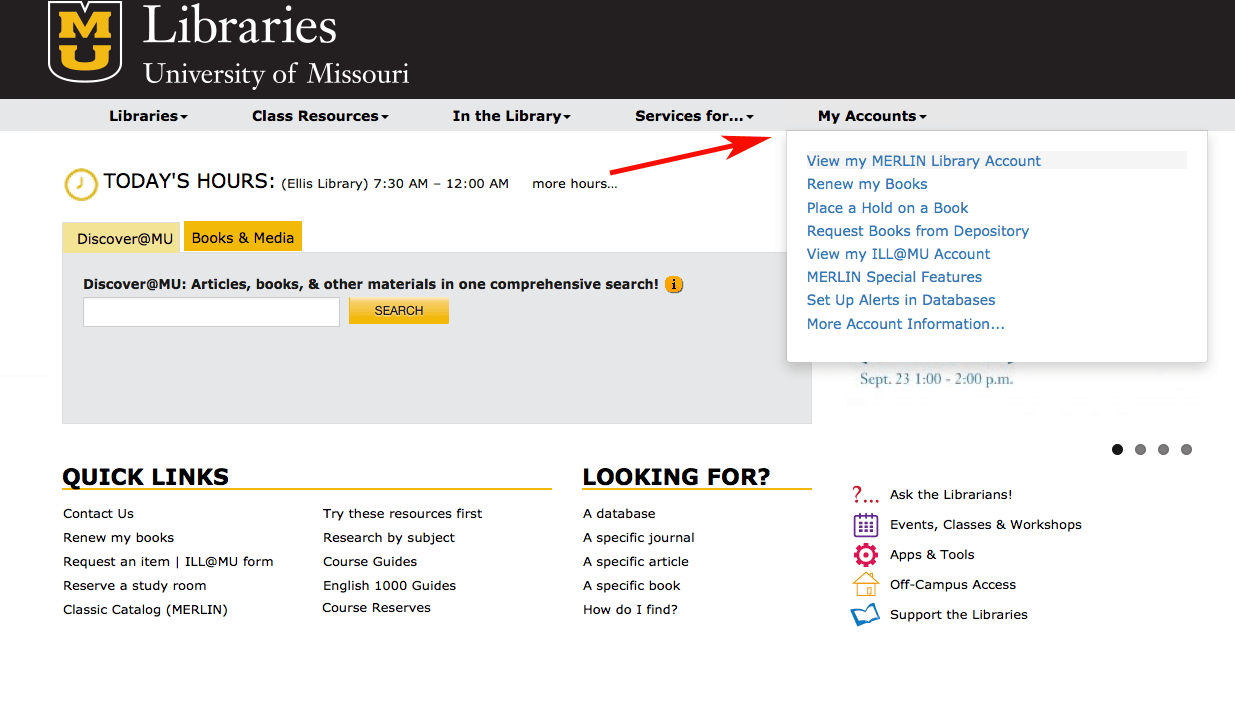Screen dimensions: 1235x702
Task: Open the Events, Classes & Workshops calendar icon
Action: click(864, 524)
